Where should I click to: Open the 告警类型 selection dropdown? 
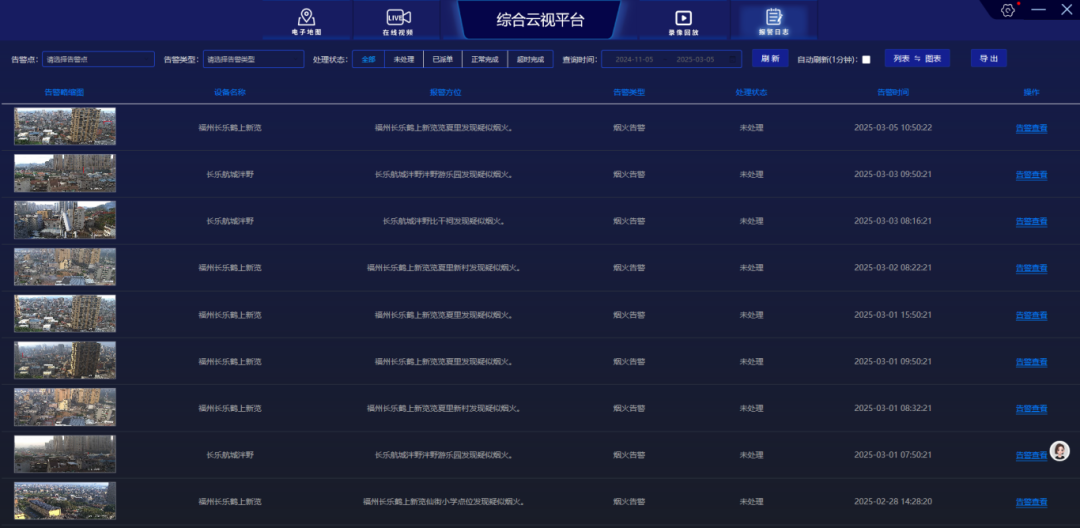point(253,59)
